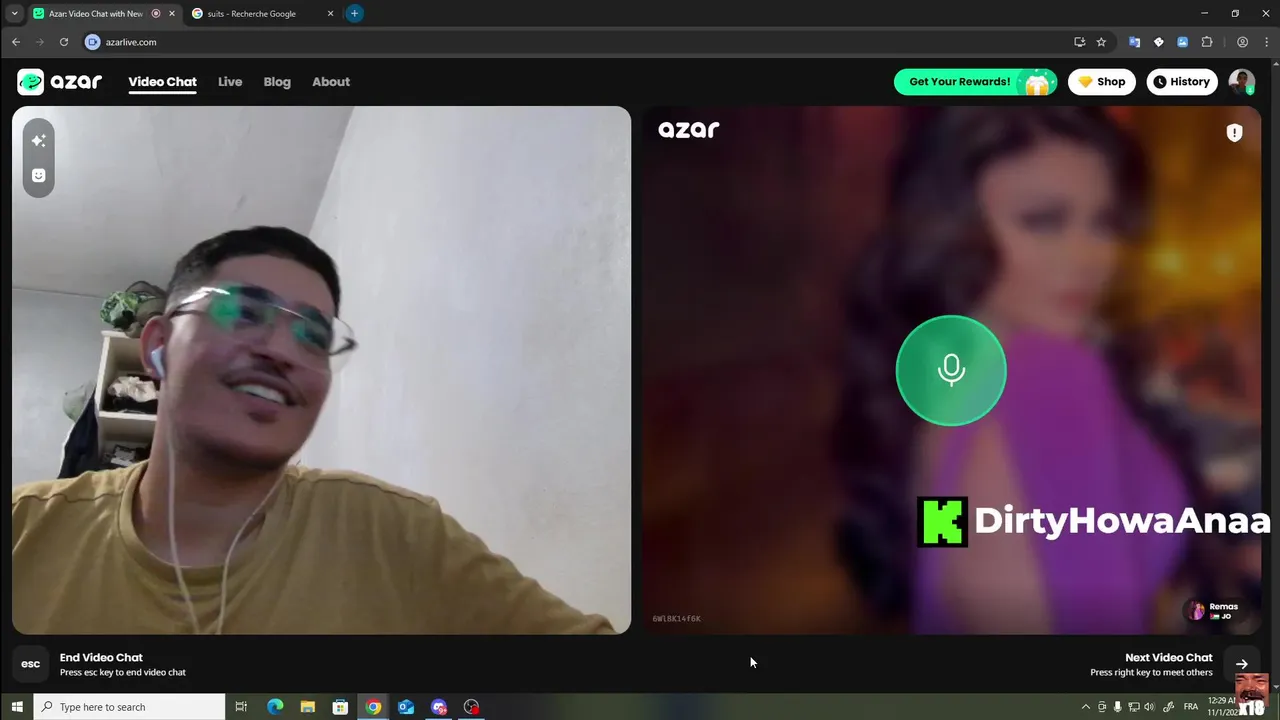Viewport: 1280px width, 720px height.
Task: Click the esc End Video Chat key
Action: [x=31, y=664]
